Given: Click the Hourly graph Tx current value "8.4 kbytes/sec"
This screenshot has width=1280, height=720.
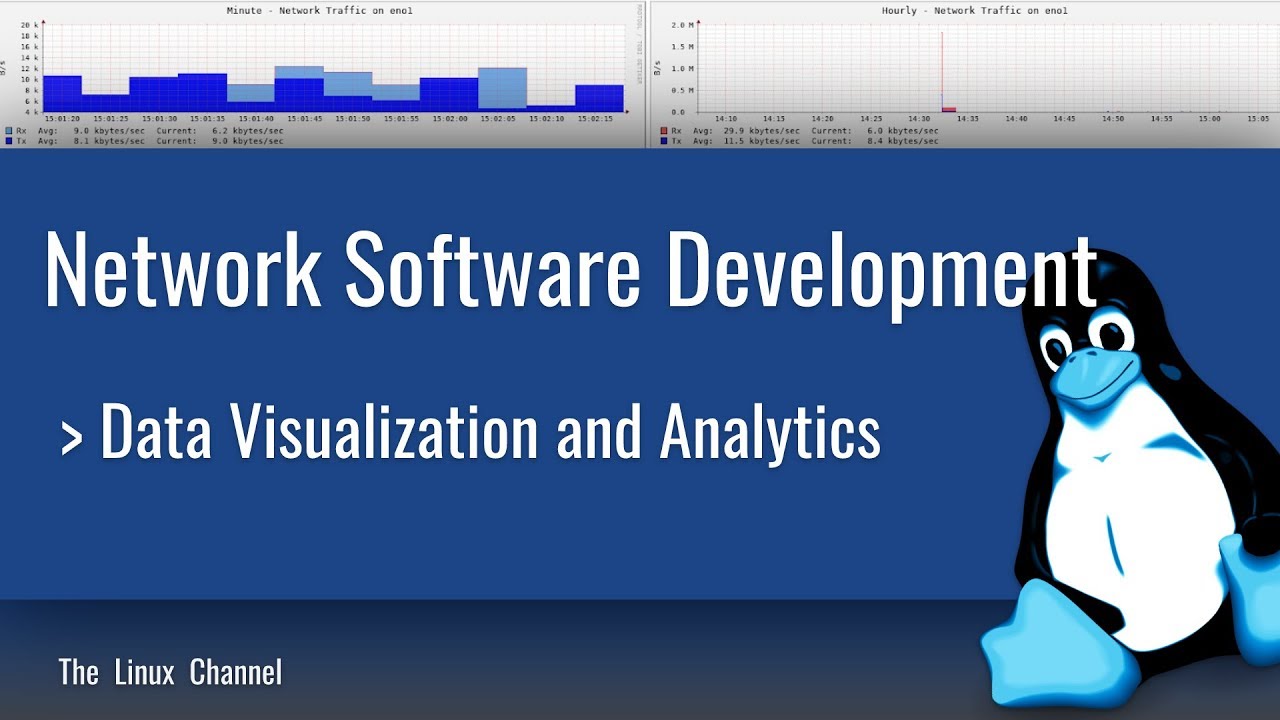Looking at the screenshot, I should (x=903, y=141).
